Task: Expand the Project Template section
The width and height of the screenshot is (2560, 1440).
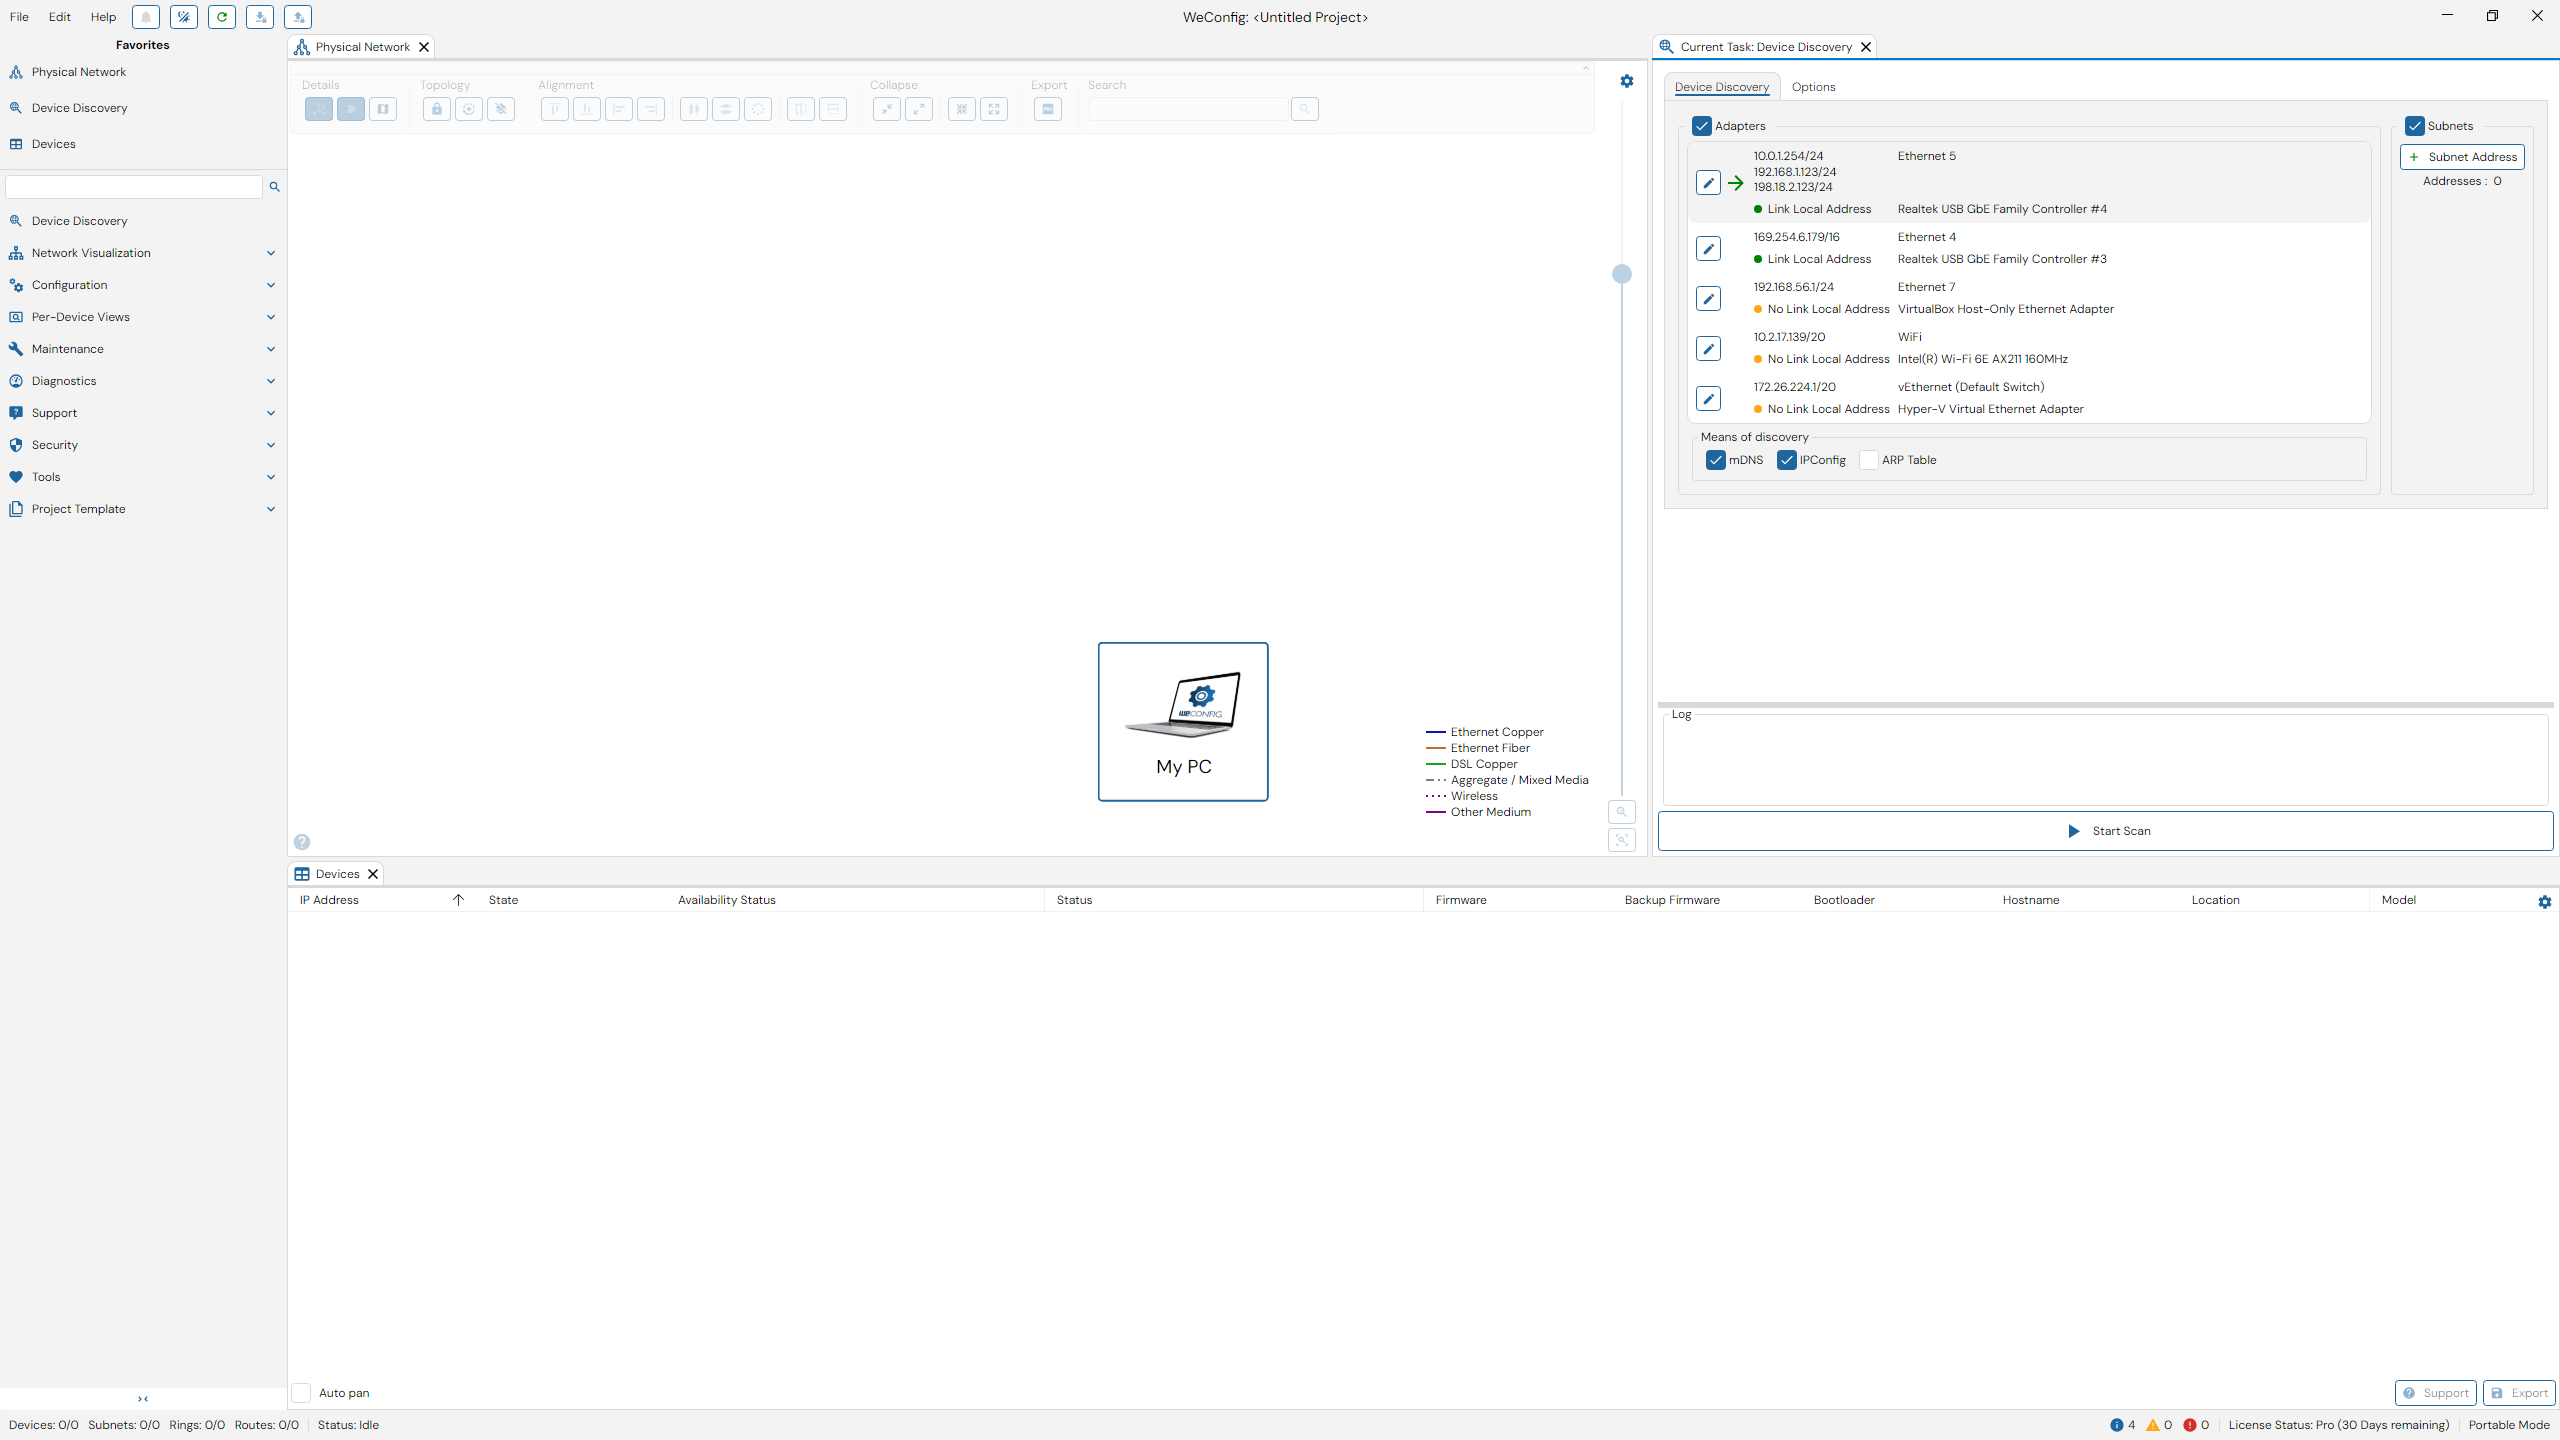Action: tap(143, 509)
